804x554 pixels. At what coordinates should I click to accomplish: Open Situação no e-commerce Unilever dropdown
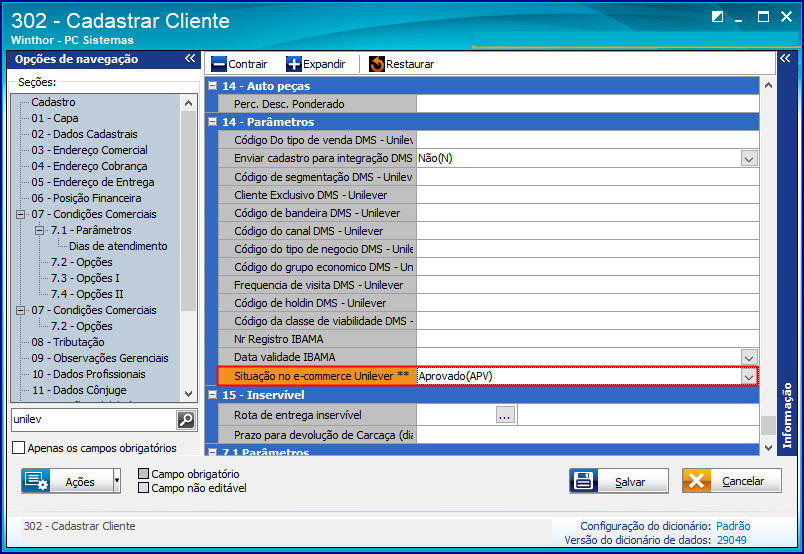[x=749, y=377]
